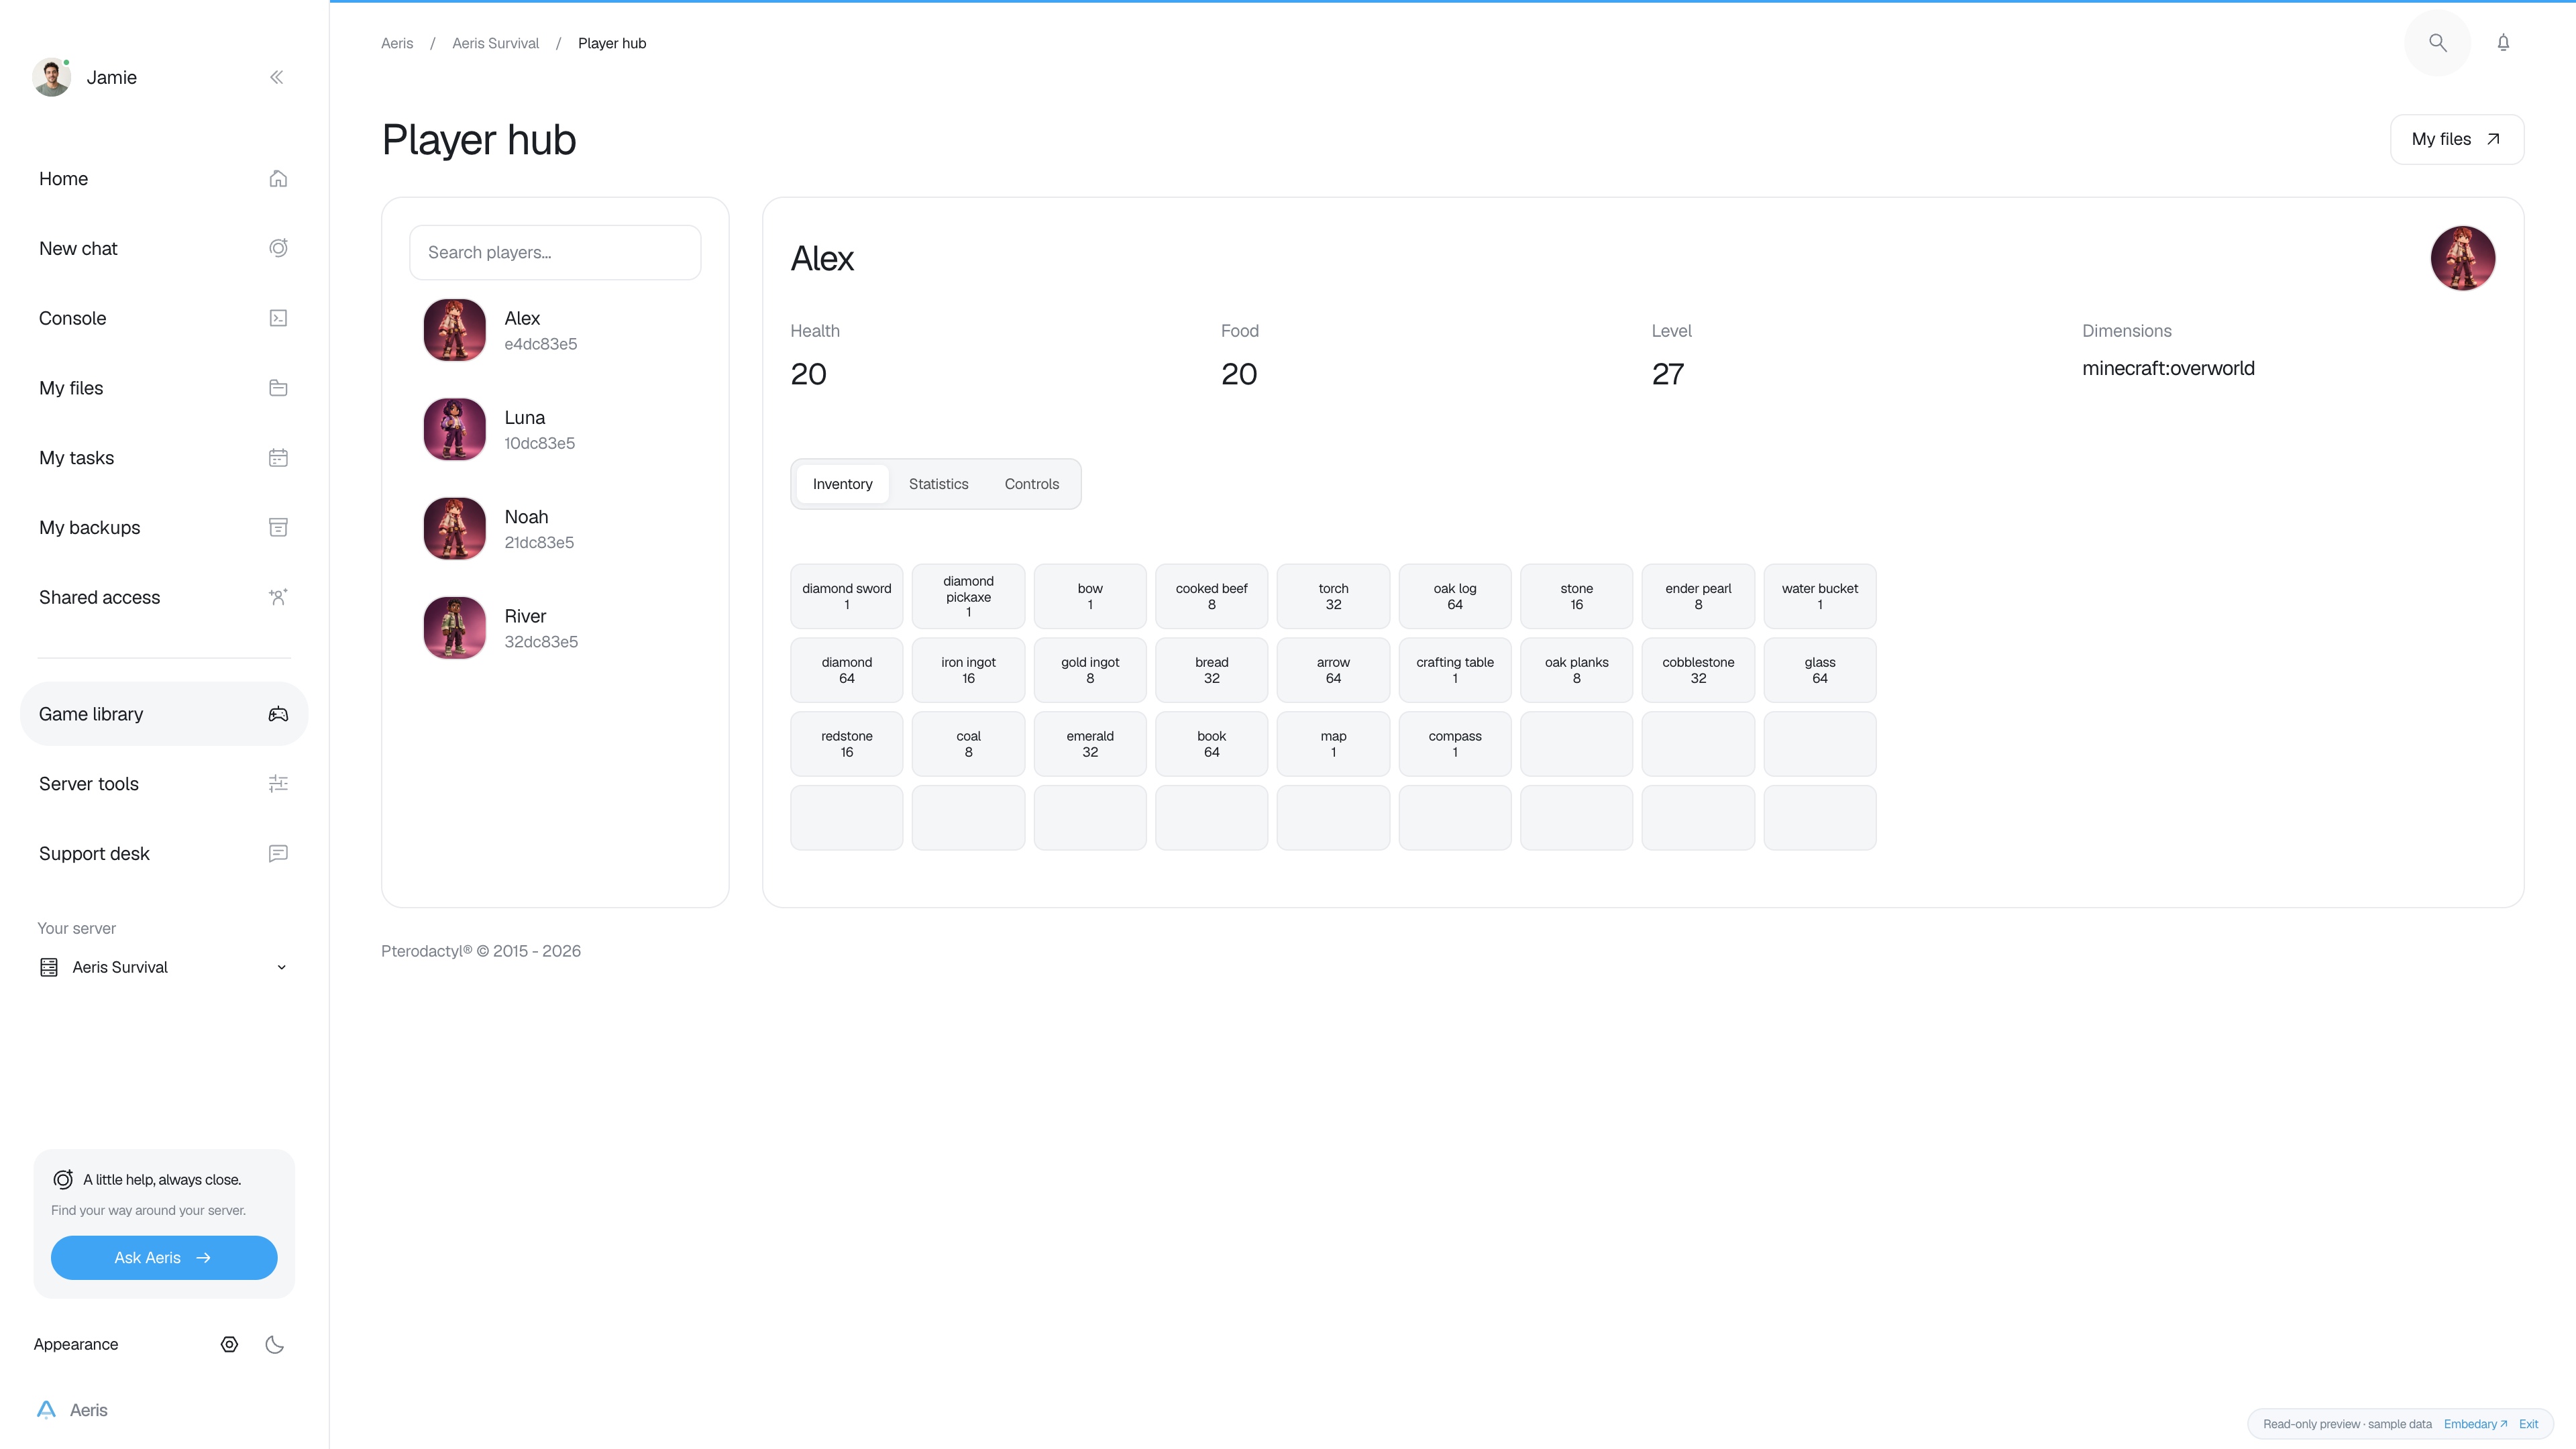Click the crafting table inventory slot
Screen dimensions: 2576x1449
tap(1455, 670)
